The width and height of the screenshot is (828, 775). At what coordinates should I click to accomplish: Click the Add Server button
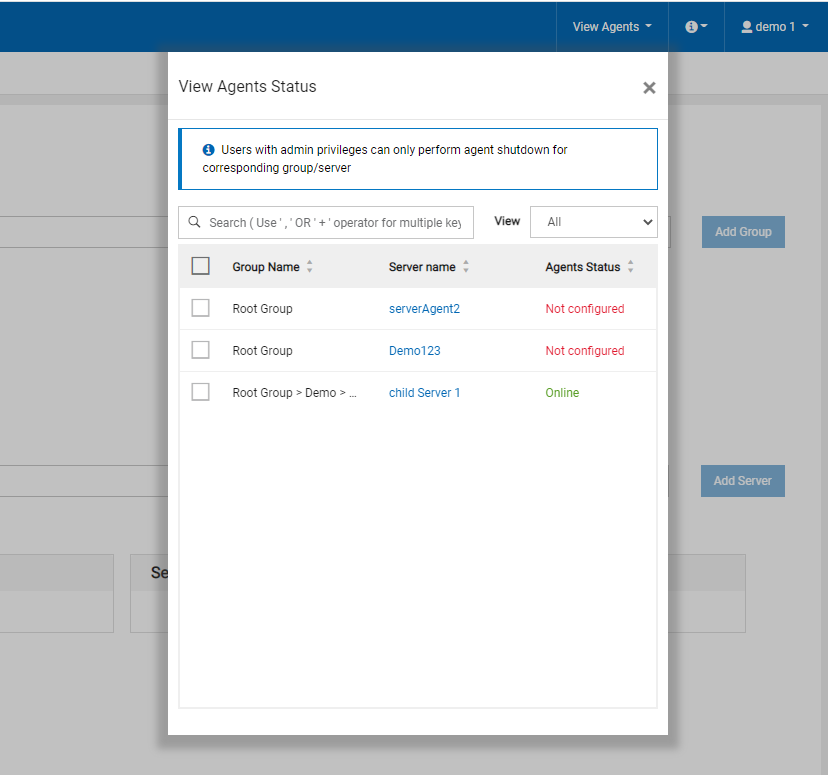coord(742,481)
